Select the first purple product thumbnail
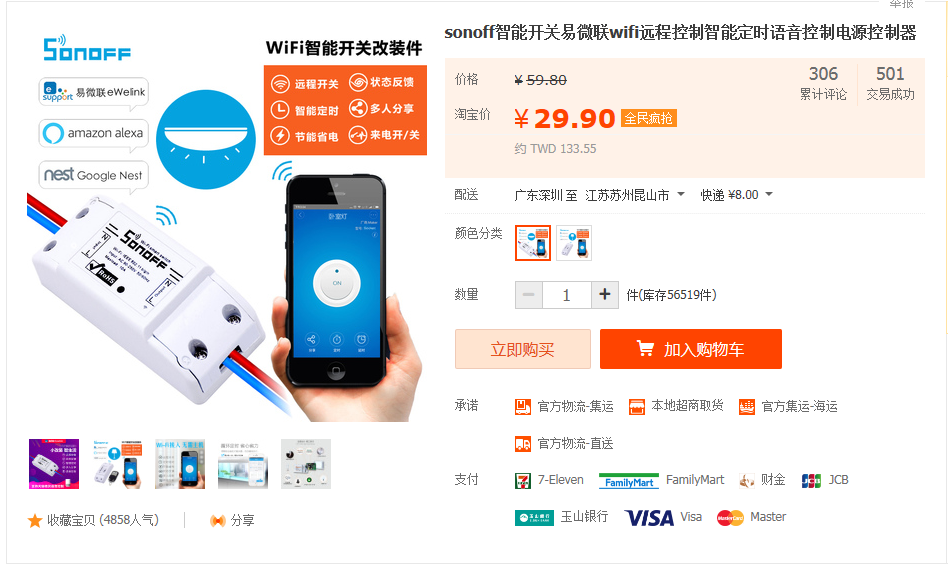Image resolution: width=948 pixels, height=567 pixels. (54, 464)
